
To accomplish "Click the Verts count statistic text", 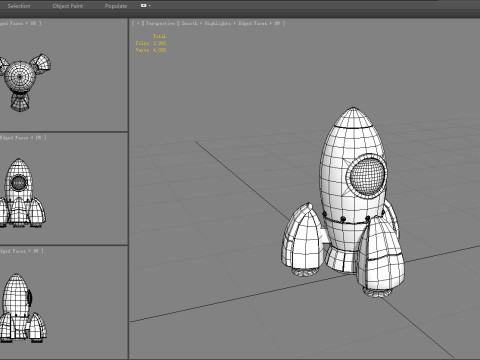I will point(151,50).
